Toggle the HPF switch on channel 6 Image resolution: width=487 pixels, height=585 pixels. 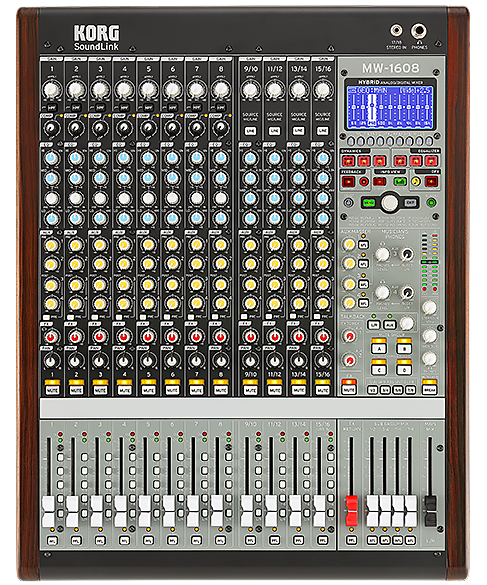pos(173,107)
